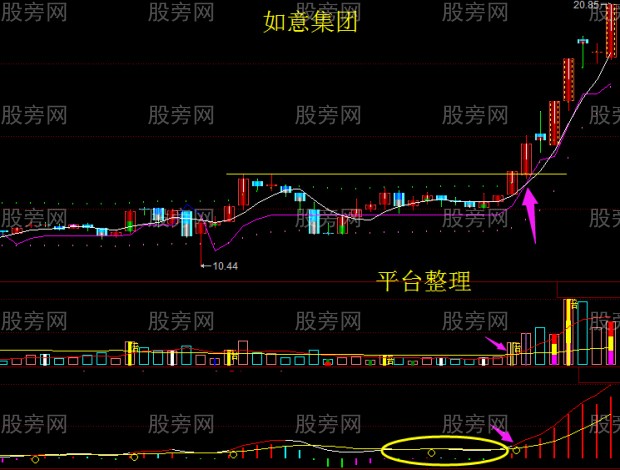The width and height of the screenshot is (620, 470).
Task: Click the 平台整理 annotation label
Action: tap(423, 281)
